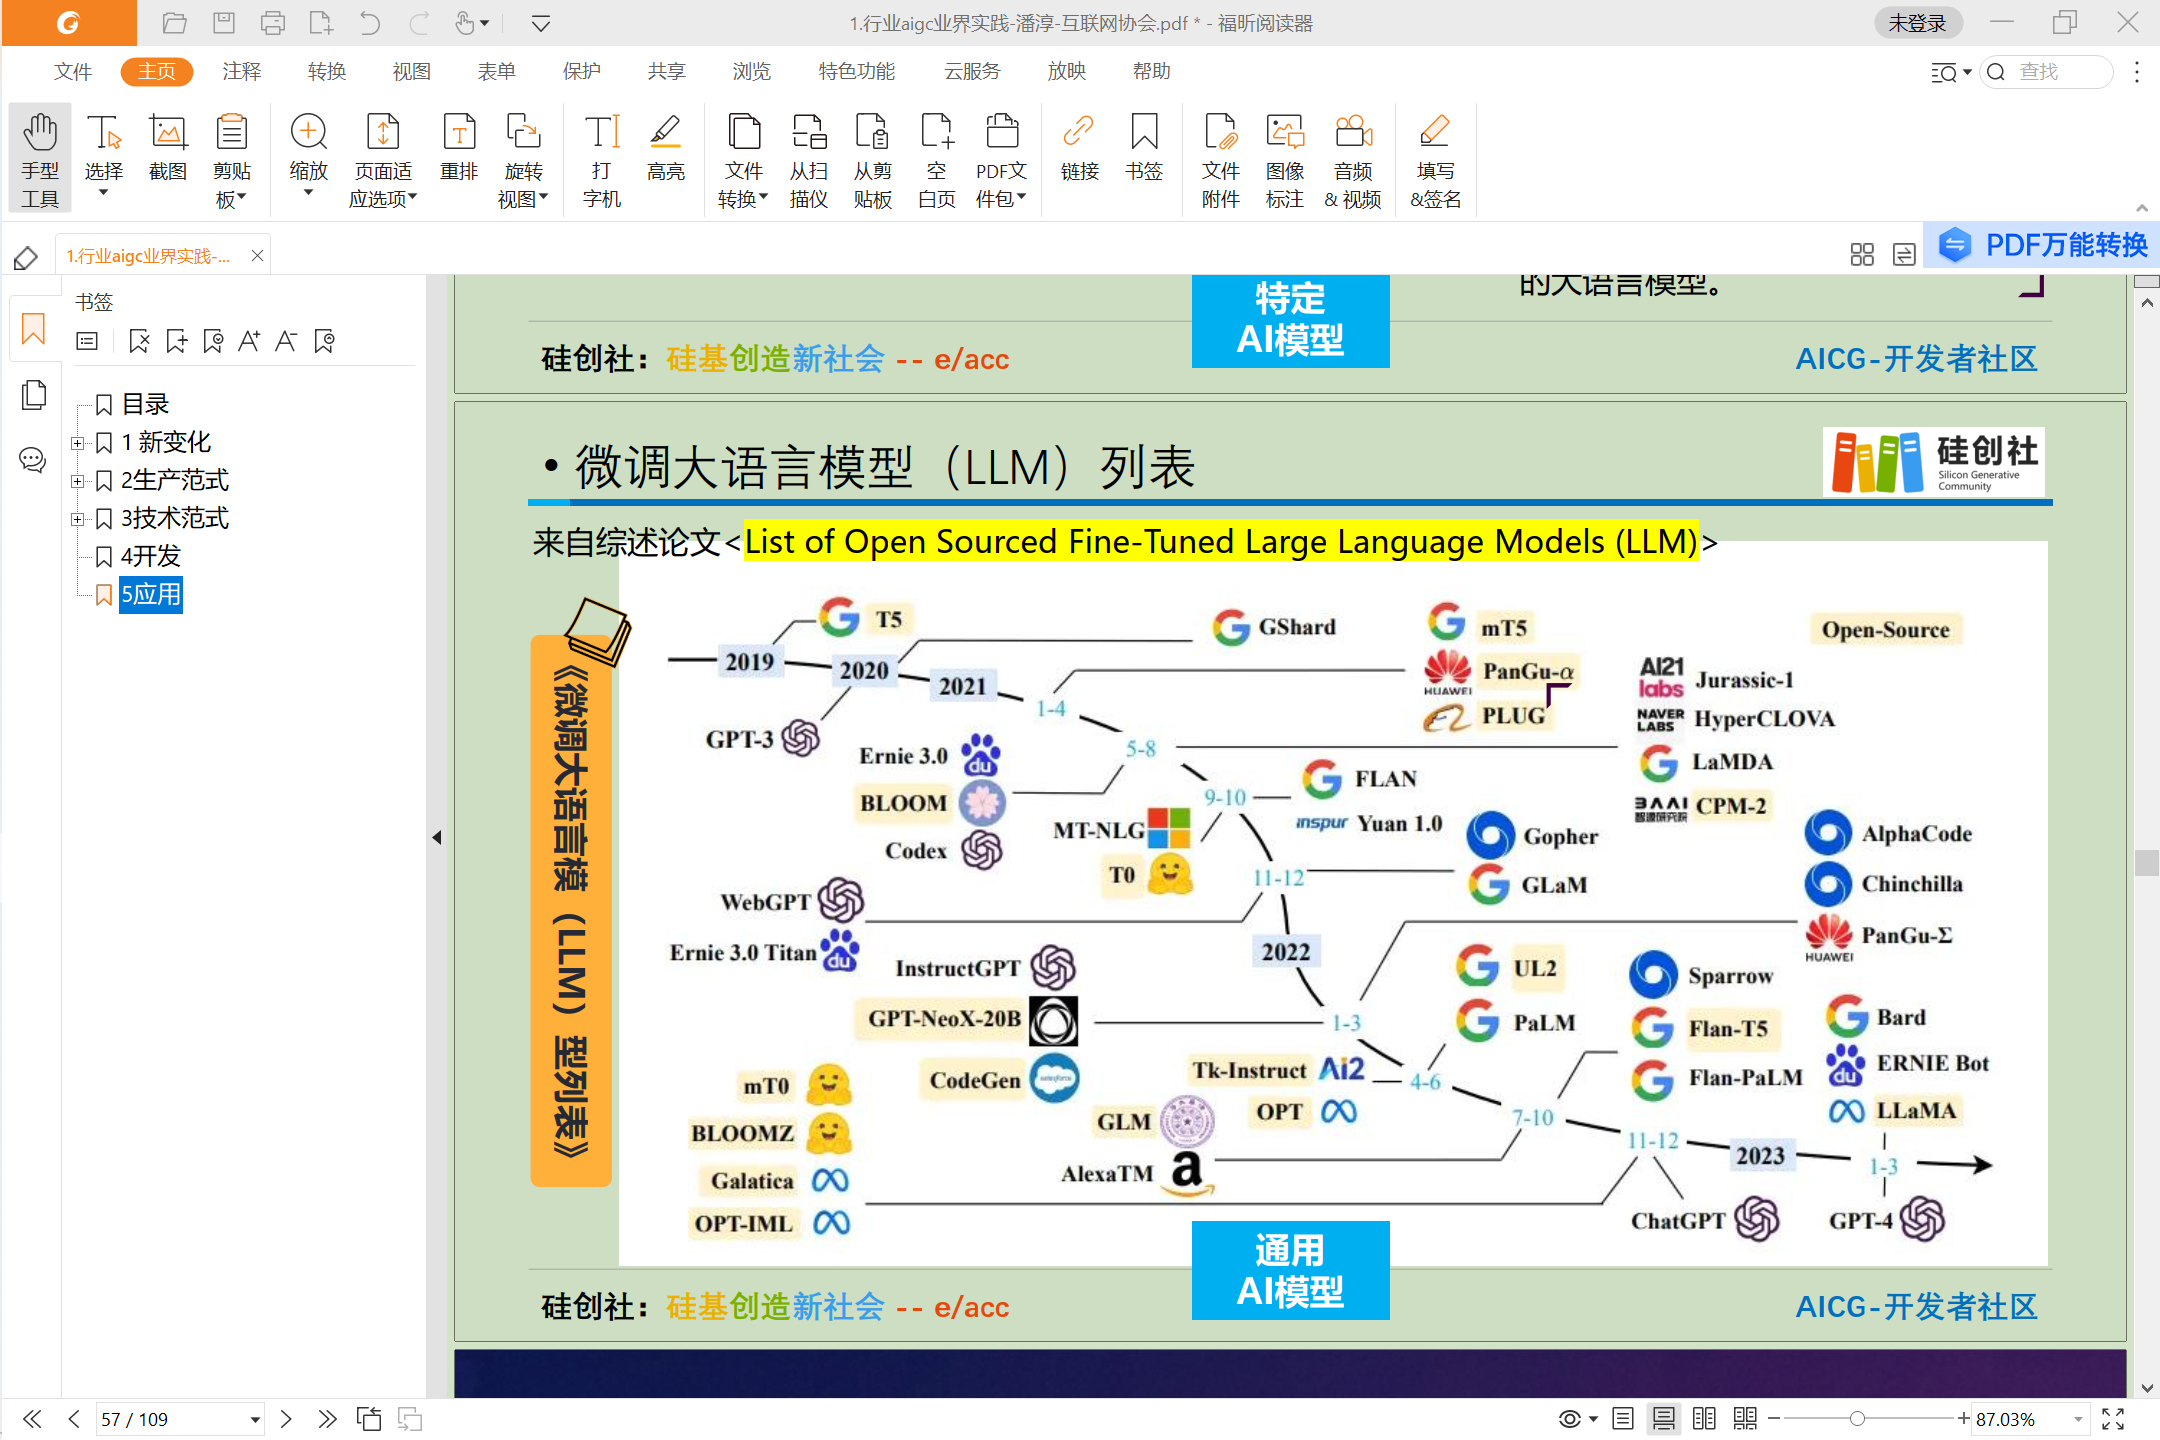Go to previous page
This screenshot has width=2160, height=1440.
[x=73, y=1419]
